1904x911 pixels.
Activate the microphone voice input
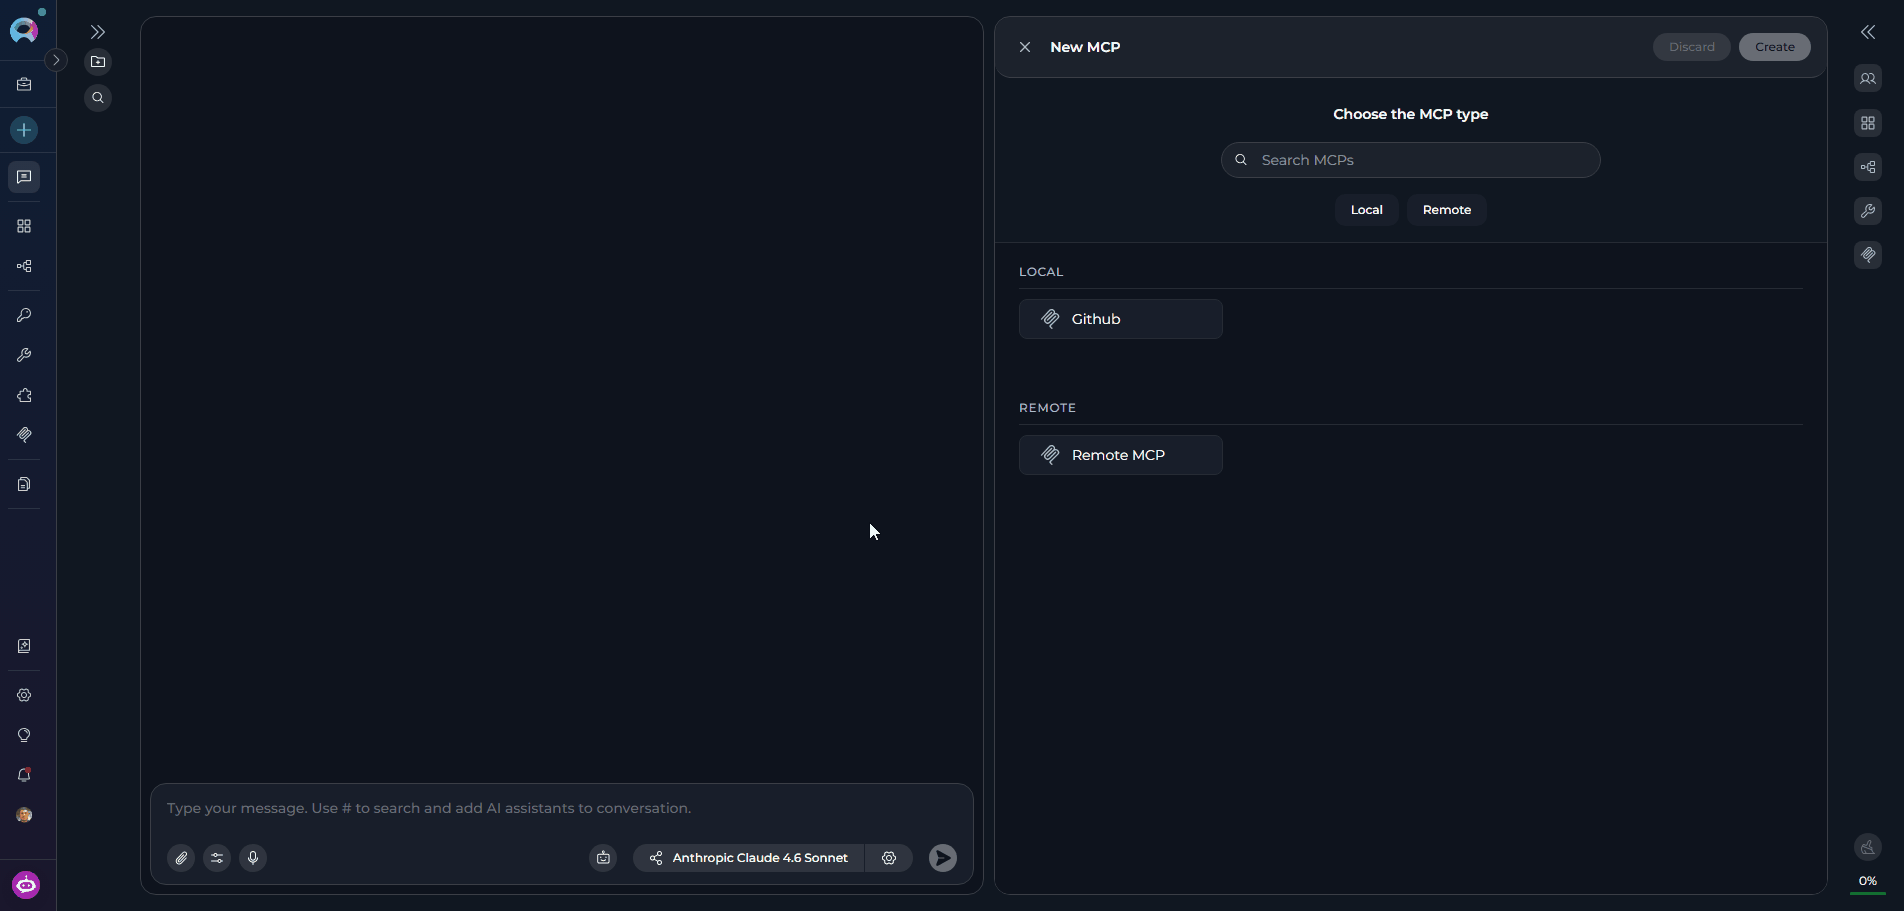pos(253,858)
